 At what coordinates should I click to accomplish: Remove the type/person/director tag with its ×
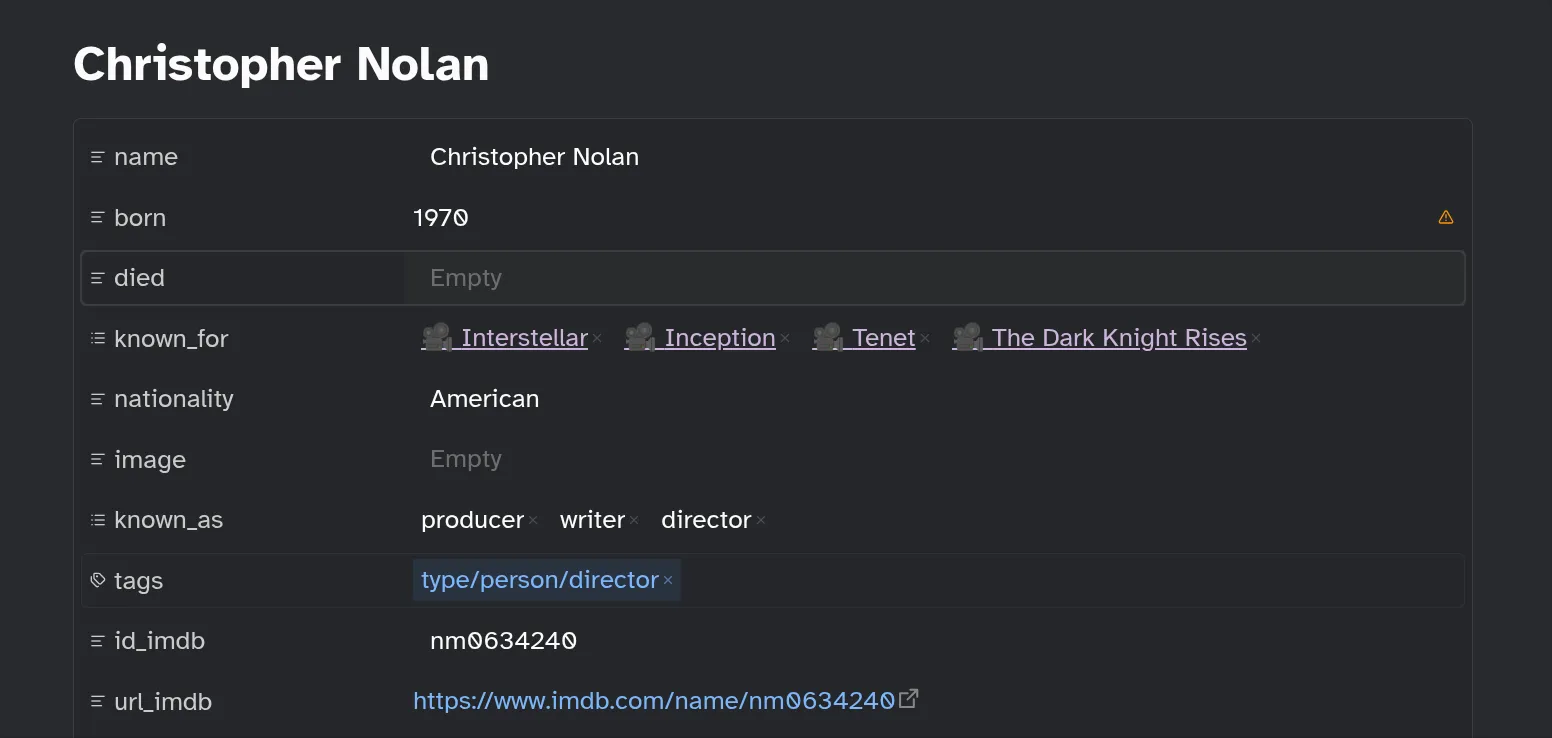667,580
